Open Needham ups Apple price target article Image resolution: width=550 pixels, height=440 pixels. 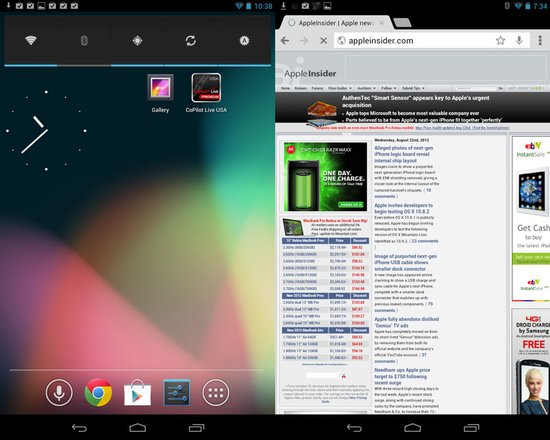(402, 376)
